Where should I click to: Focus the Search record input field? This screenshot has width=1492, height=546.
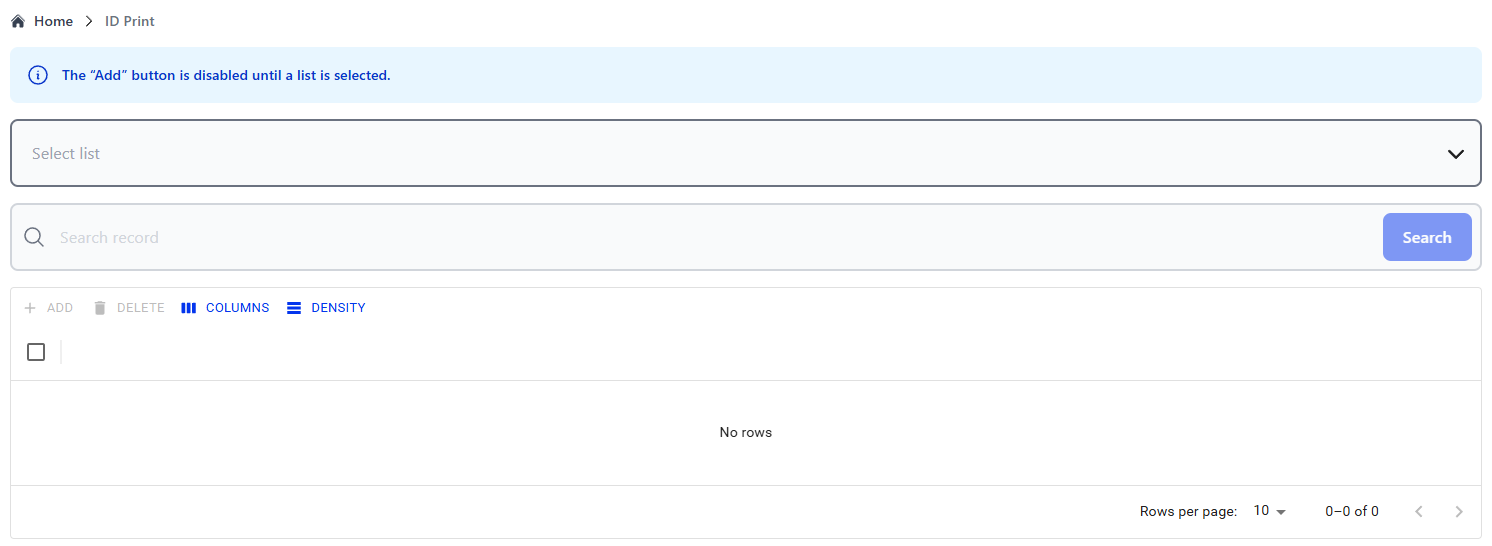[x=715, y=237]
